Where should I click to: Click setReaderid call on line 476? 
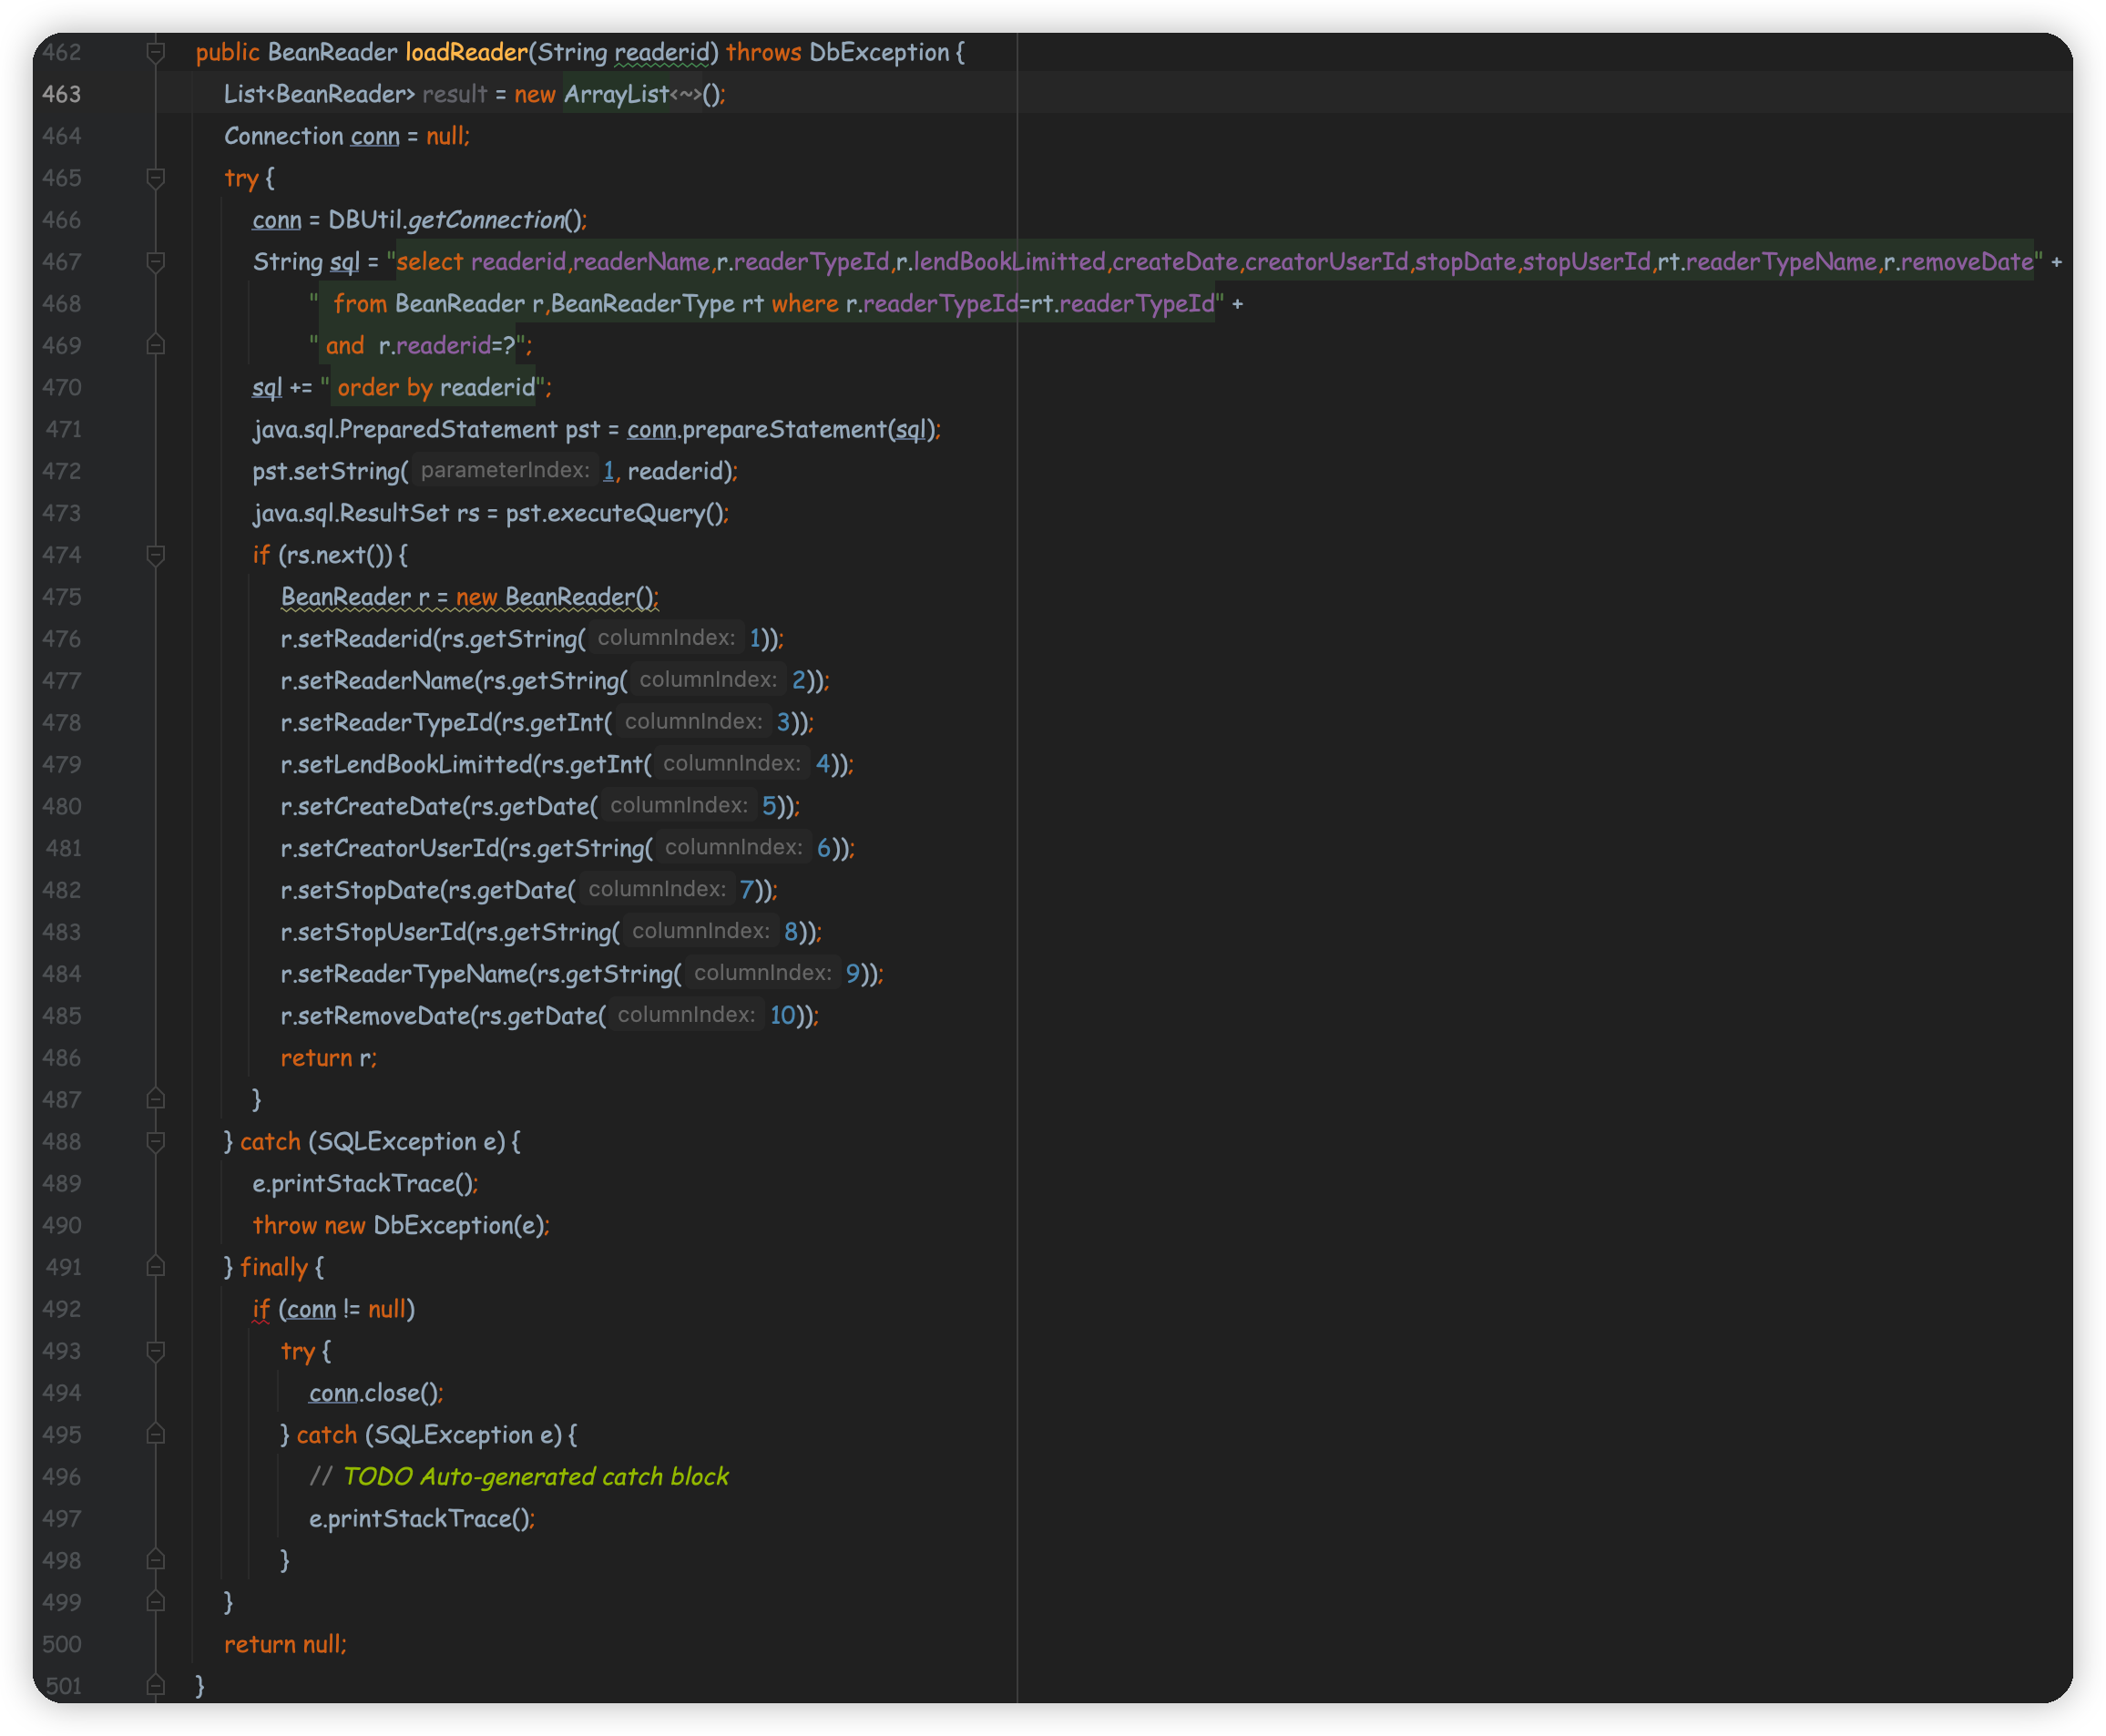(364, 639)
